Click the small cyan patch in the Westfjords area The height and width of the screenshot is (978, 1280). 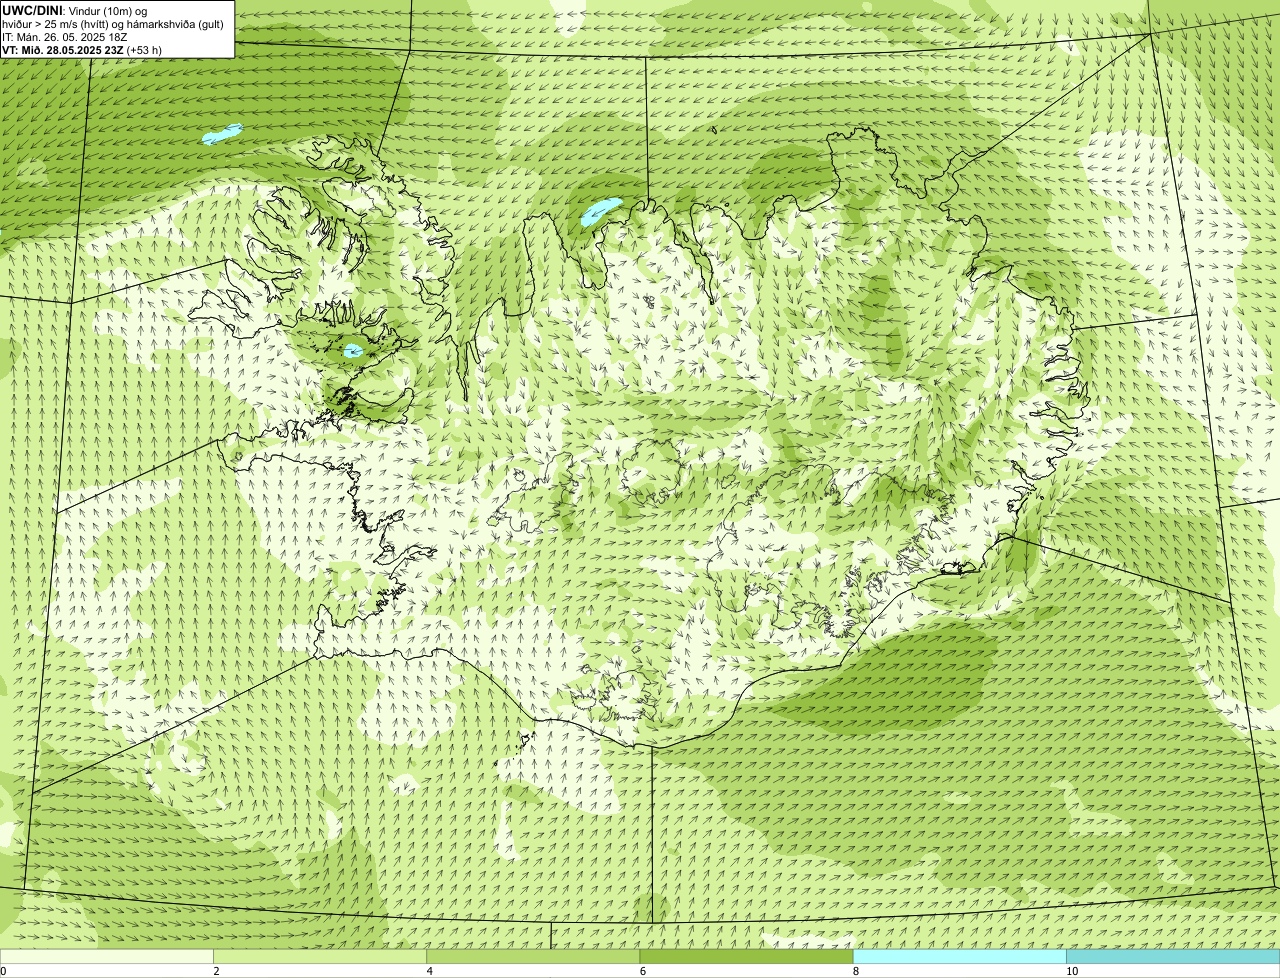[352, 350]
